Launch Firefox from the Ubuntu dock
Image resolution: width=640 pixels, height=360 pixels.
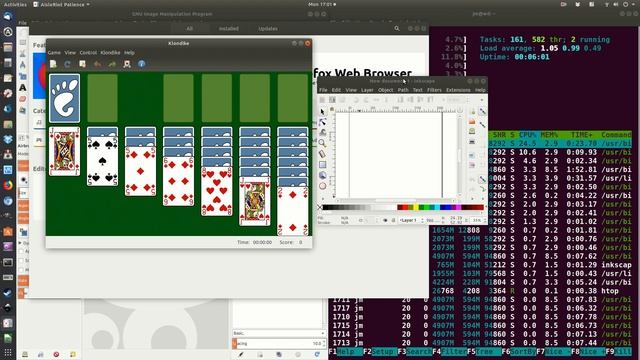pyautogui.click(x=8, y=185)
